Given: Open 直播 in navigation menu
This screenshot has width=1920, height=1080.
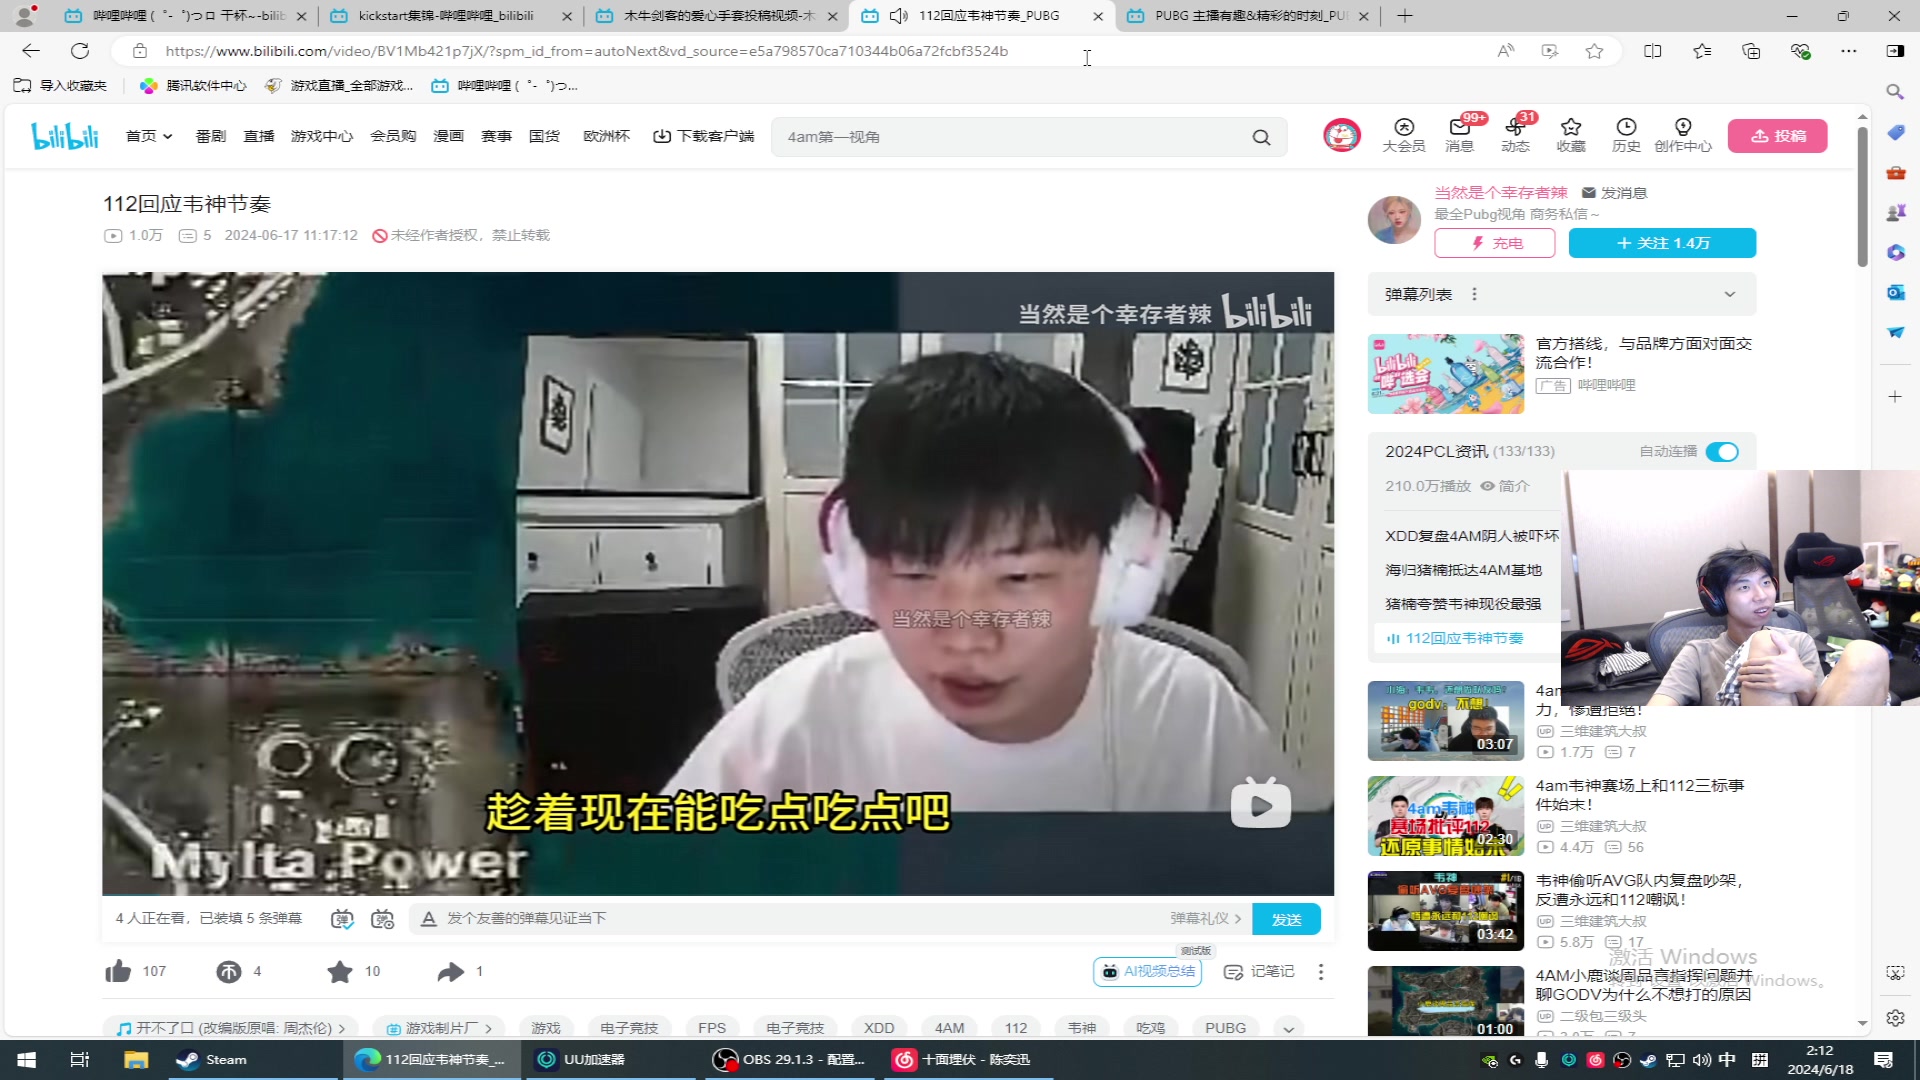Looking at the screenshot, I should [x=259, y=136].
